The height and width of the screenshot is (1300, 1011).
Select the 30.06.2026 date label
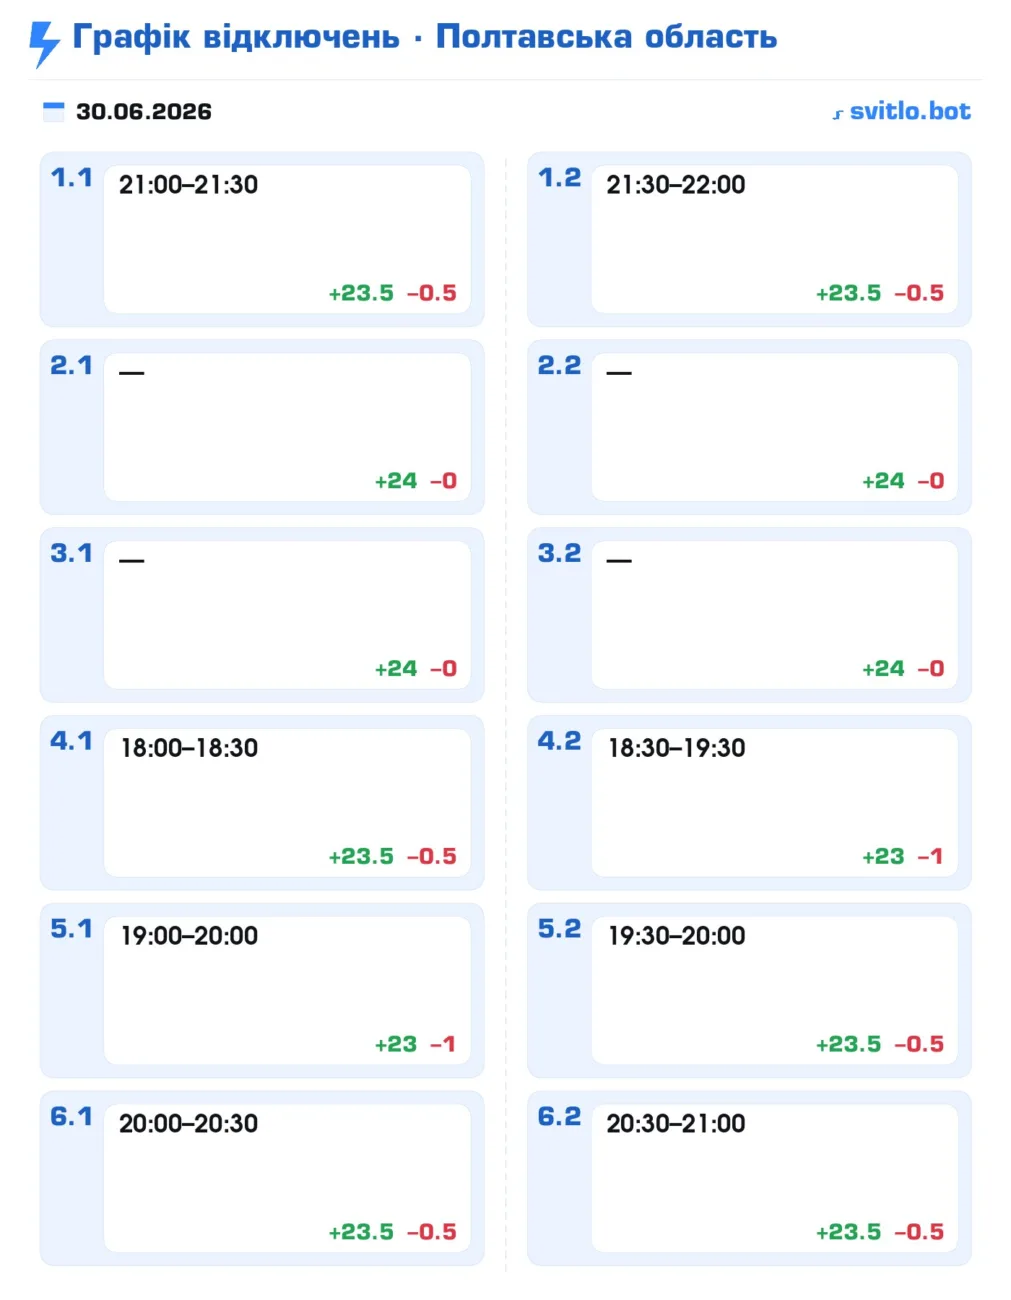144,111
